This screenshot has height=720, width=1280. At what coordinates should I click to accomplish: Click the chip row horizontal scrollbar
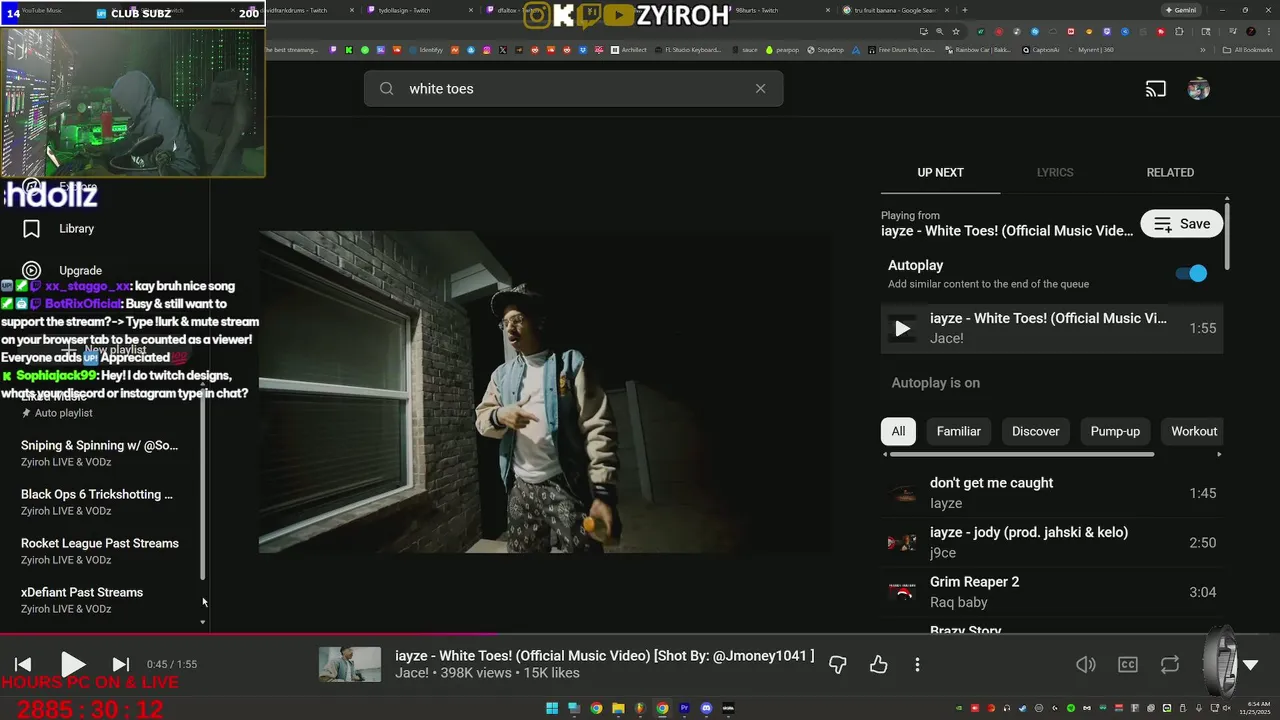(x=1021, y=454)
